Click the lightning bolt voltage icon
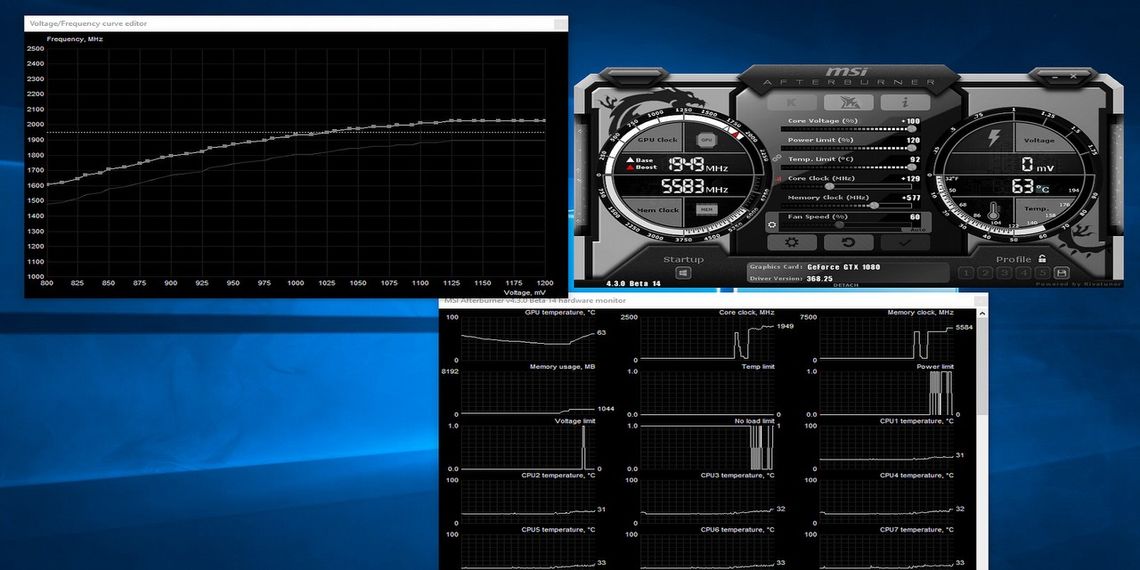The height and width of the screenshot is (570, 1140). click(993, 138)
